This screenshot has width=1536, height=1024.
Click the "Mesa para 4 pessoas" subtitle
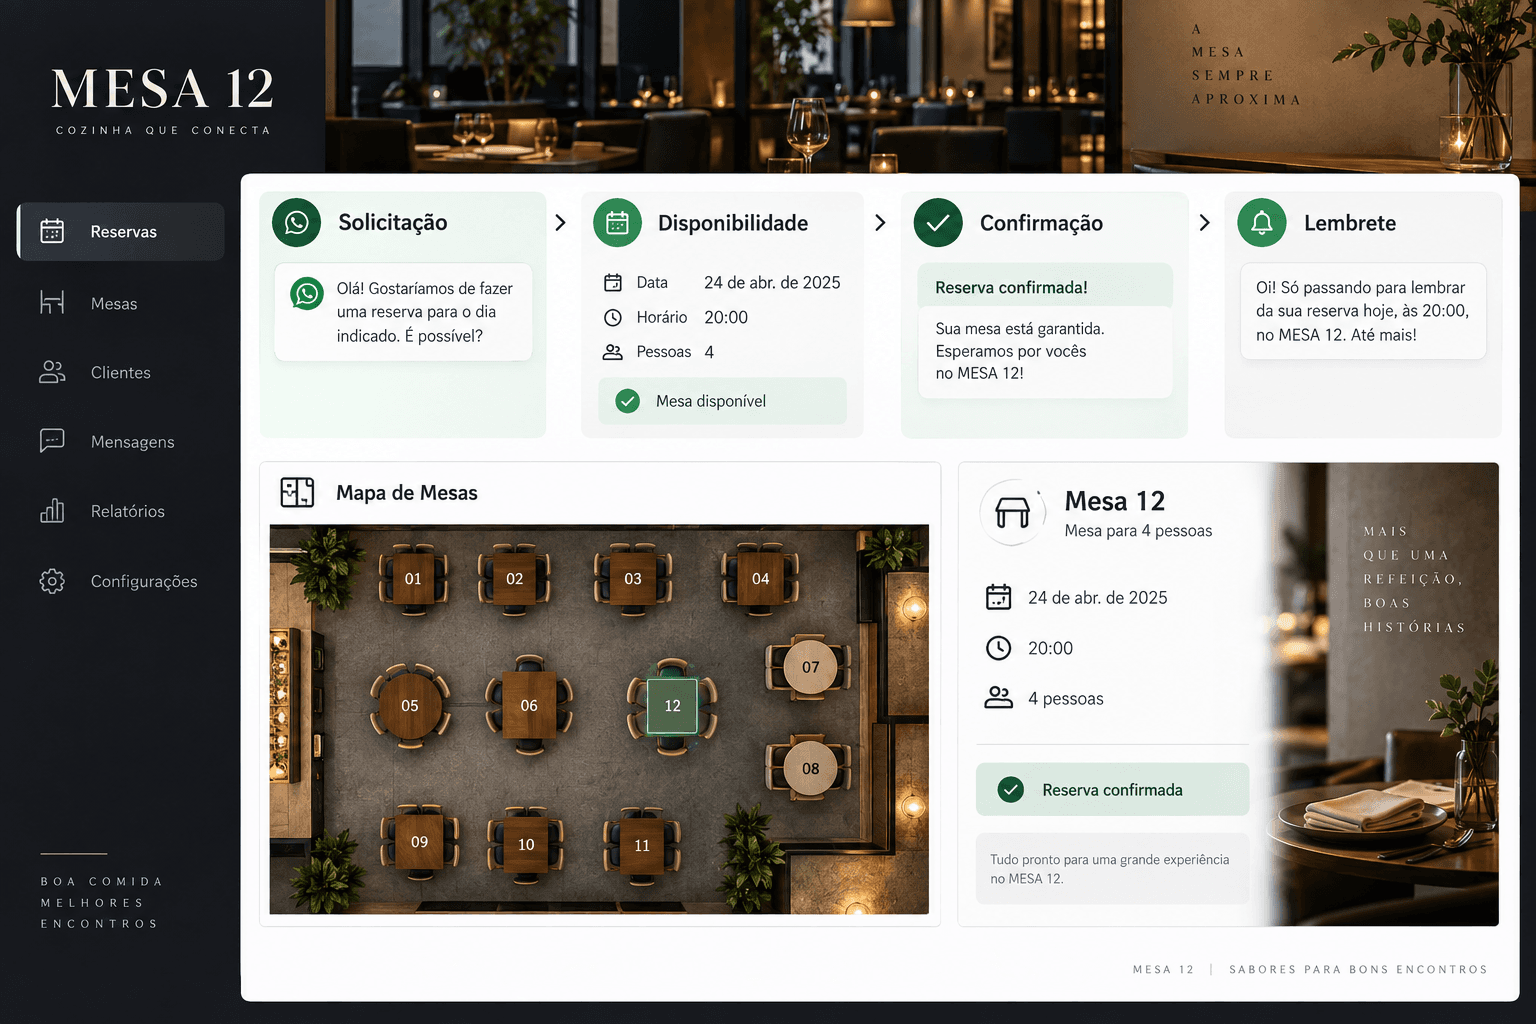click(x=1138, y=530)
